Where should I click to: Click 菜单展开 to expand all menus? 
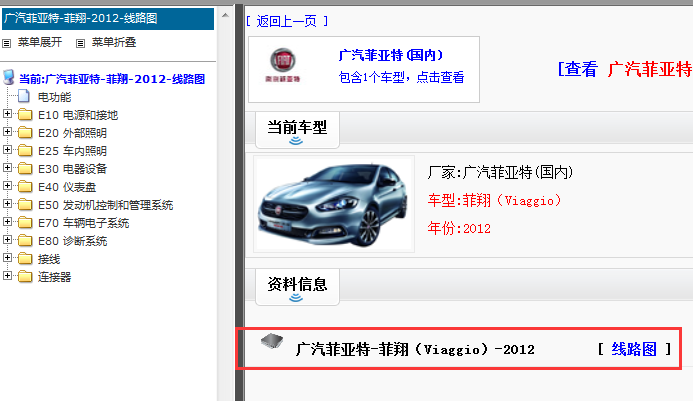coord(40,42)
